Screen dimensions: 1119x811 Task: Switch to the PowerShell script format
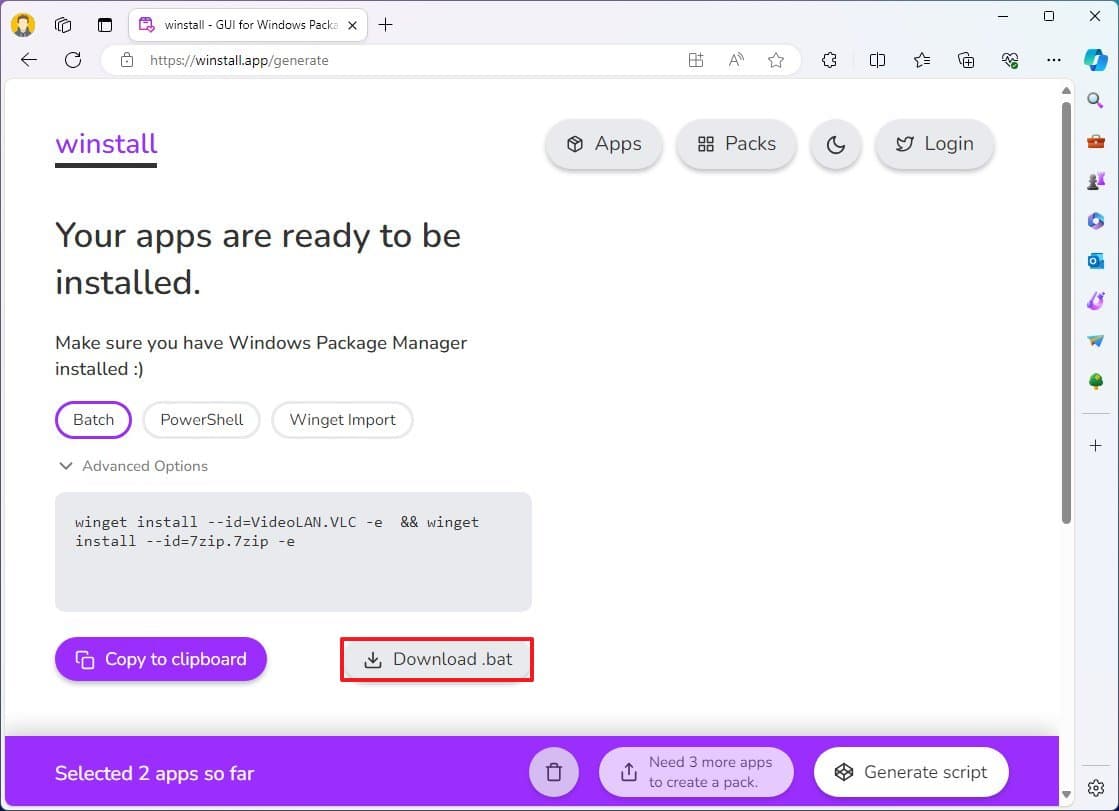(201, 420)
